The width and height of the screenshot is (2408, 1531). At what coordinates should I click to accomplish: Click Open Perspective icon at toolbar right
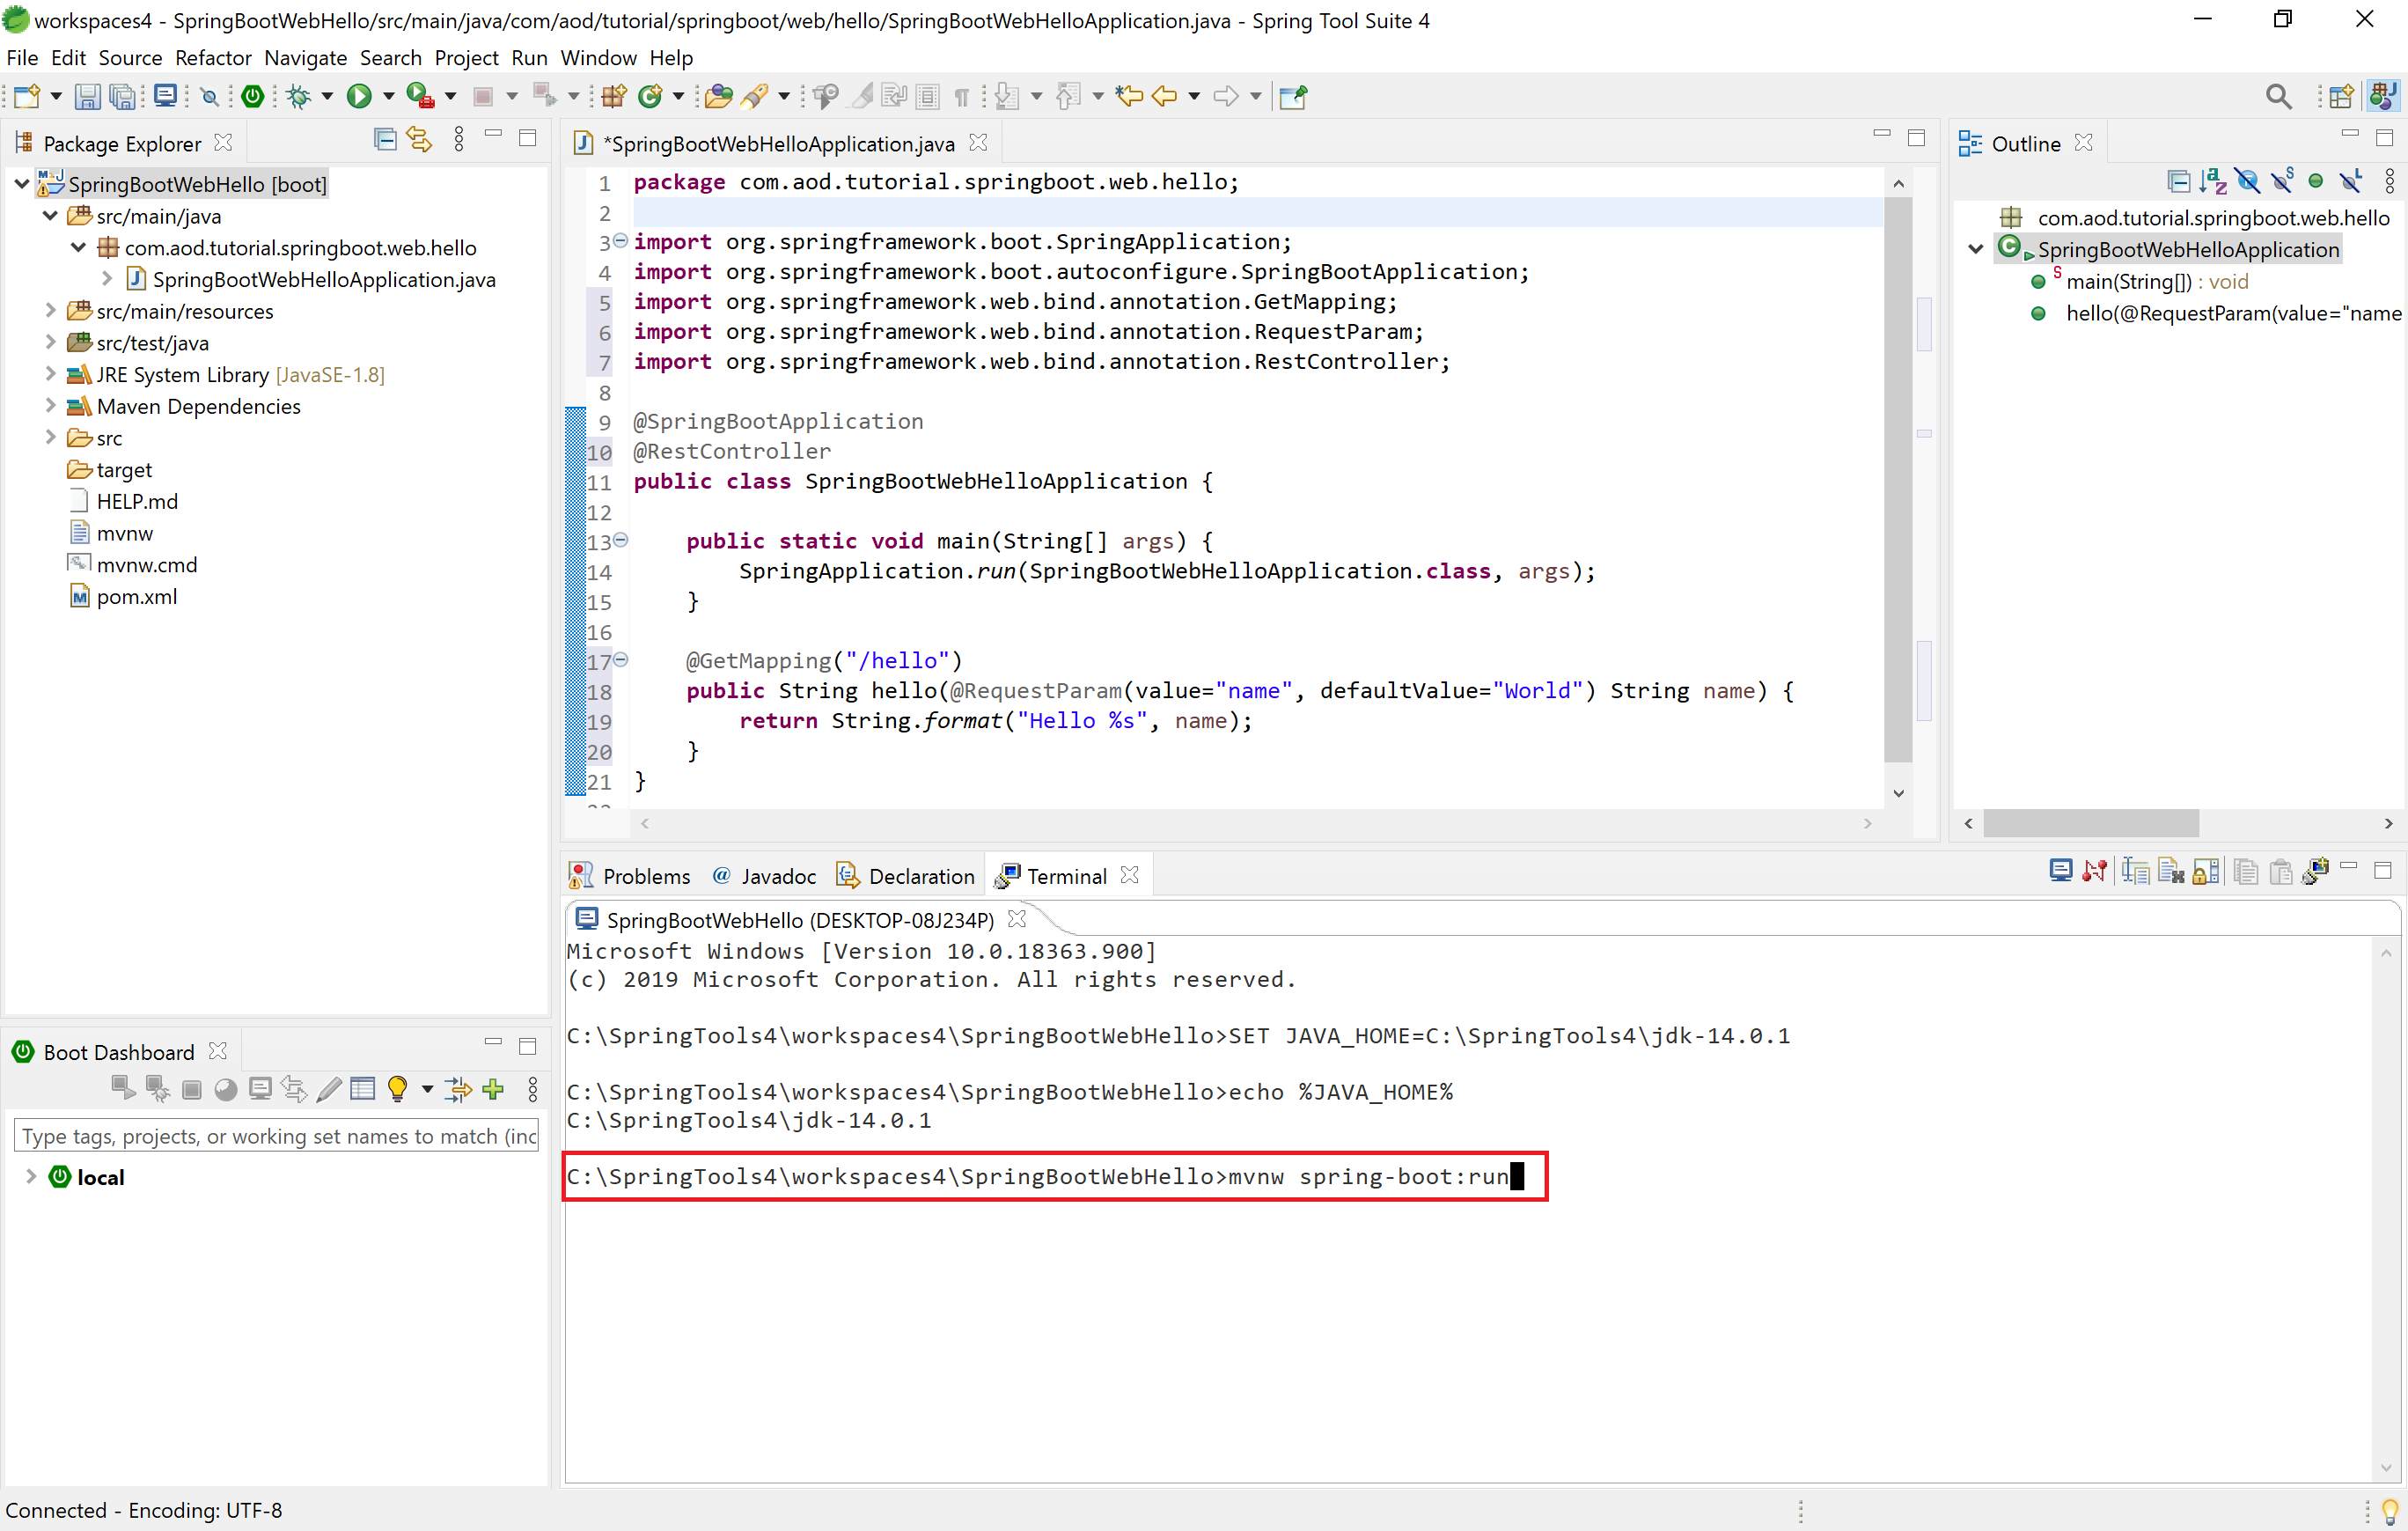tap(2341, 96)
